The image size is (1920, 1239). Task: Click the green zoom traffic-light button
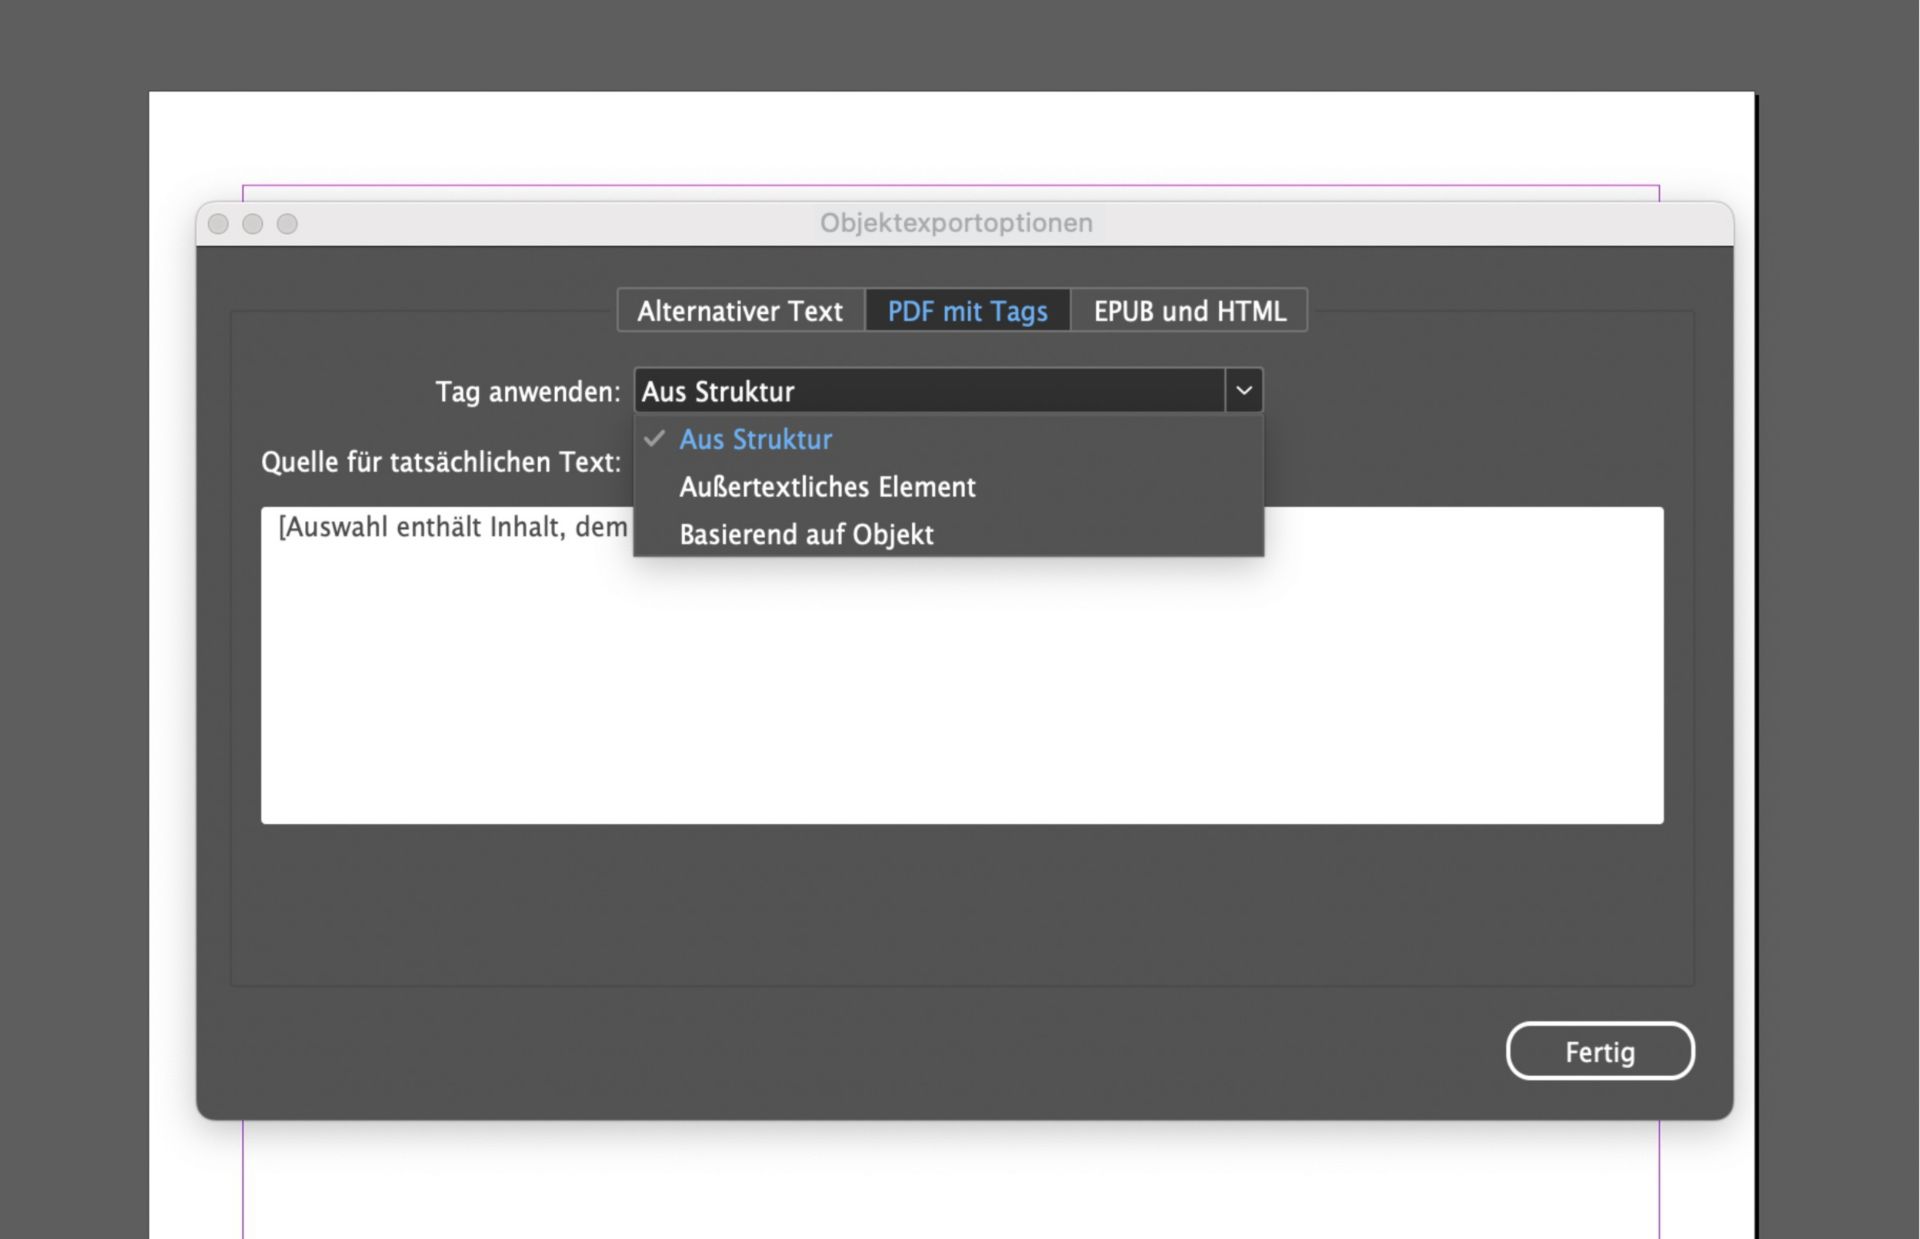coord(287,224)
